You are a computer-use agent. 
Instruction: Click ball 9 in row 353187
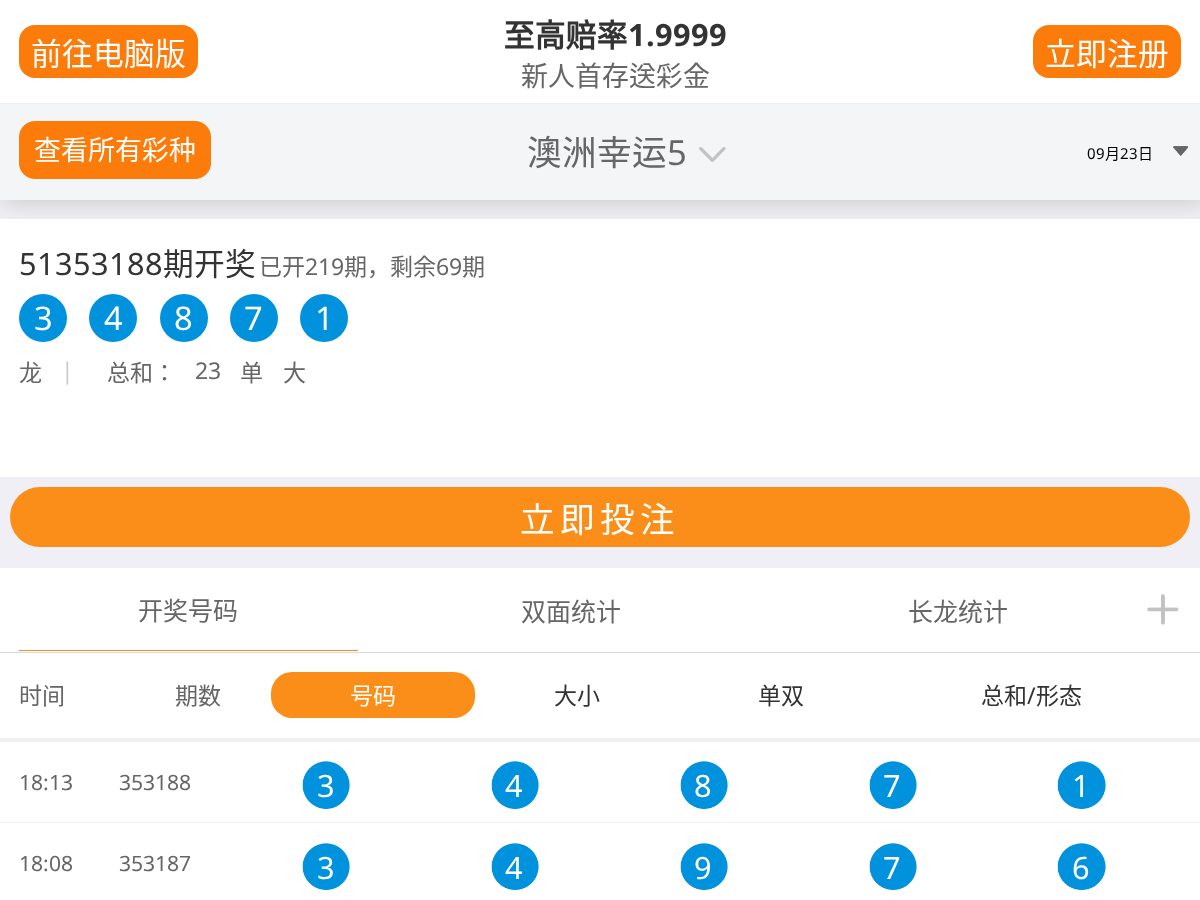(704, 867)
